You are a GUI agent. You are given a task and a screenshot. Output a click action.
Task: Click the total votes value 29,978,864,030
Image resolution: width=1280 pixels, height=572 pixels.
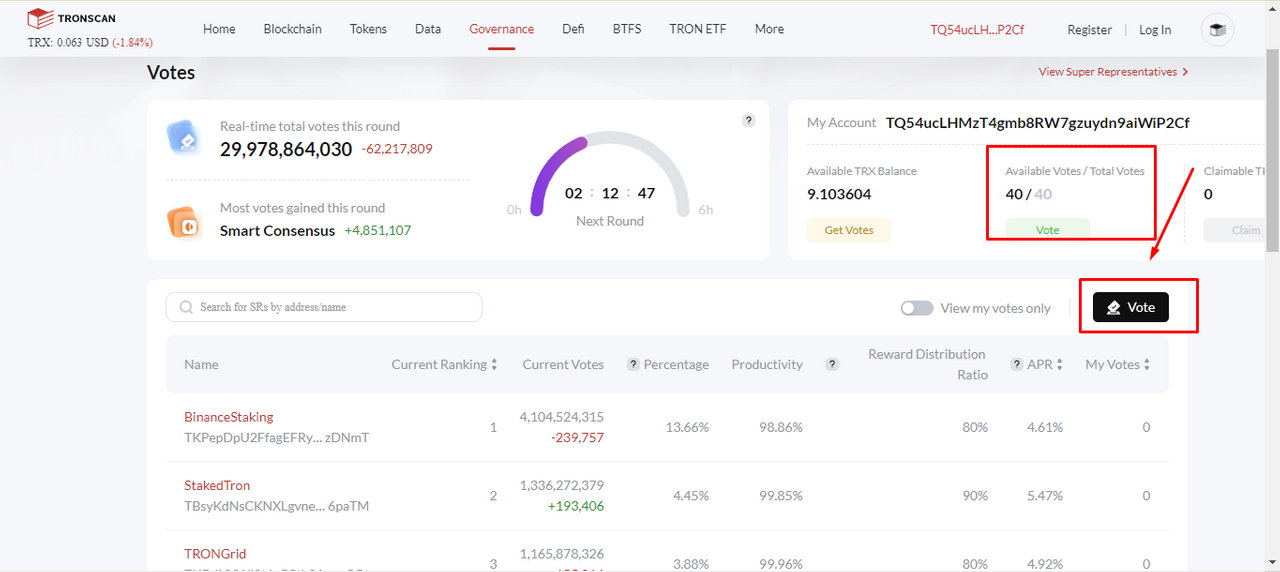[x=286, y=149]
